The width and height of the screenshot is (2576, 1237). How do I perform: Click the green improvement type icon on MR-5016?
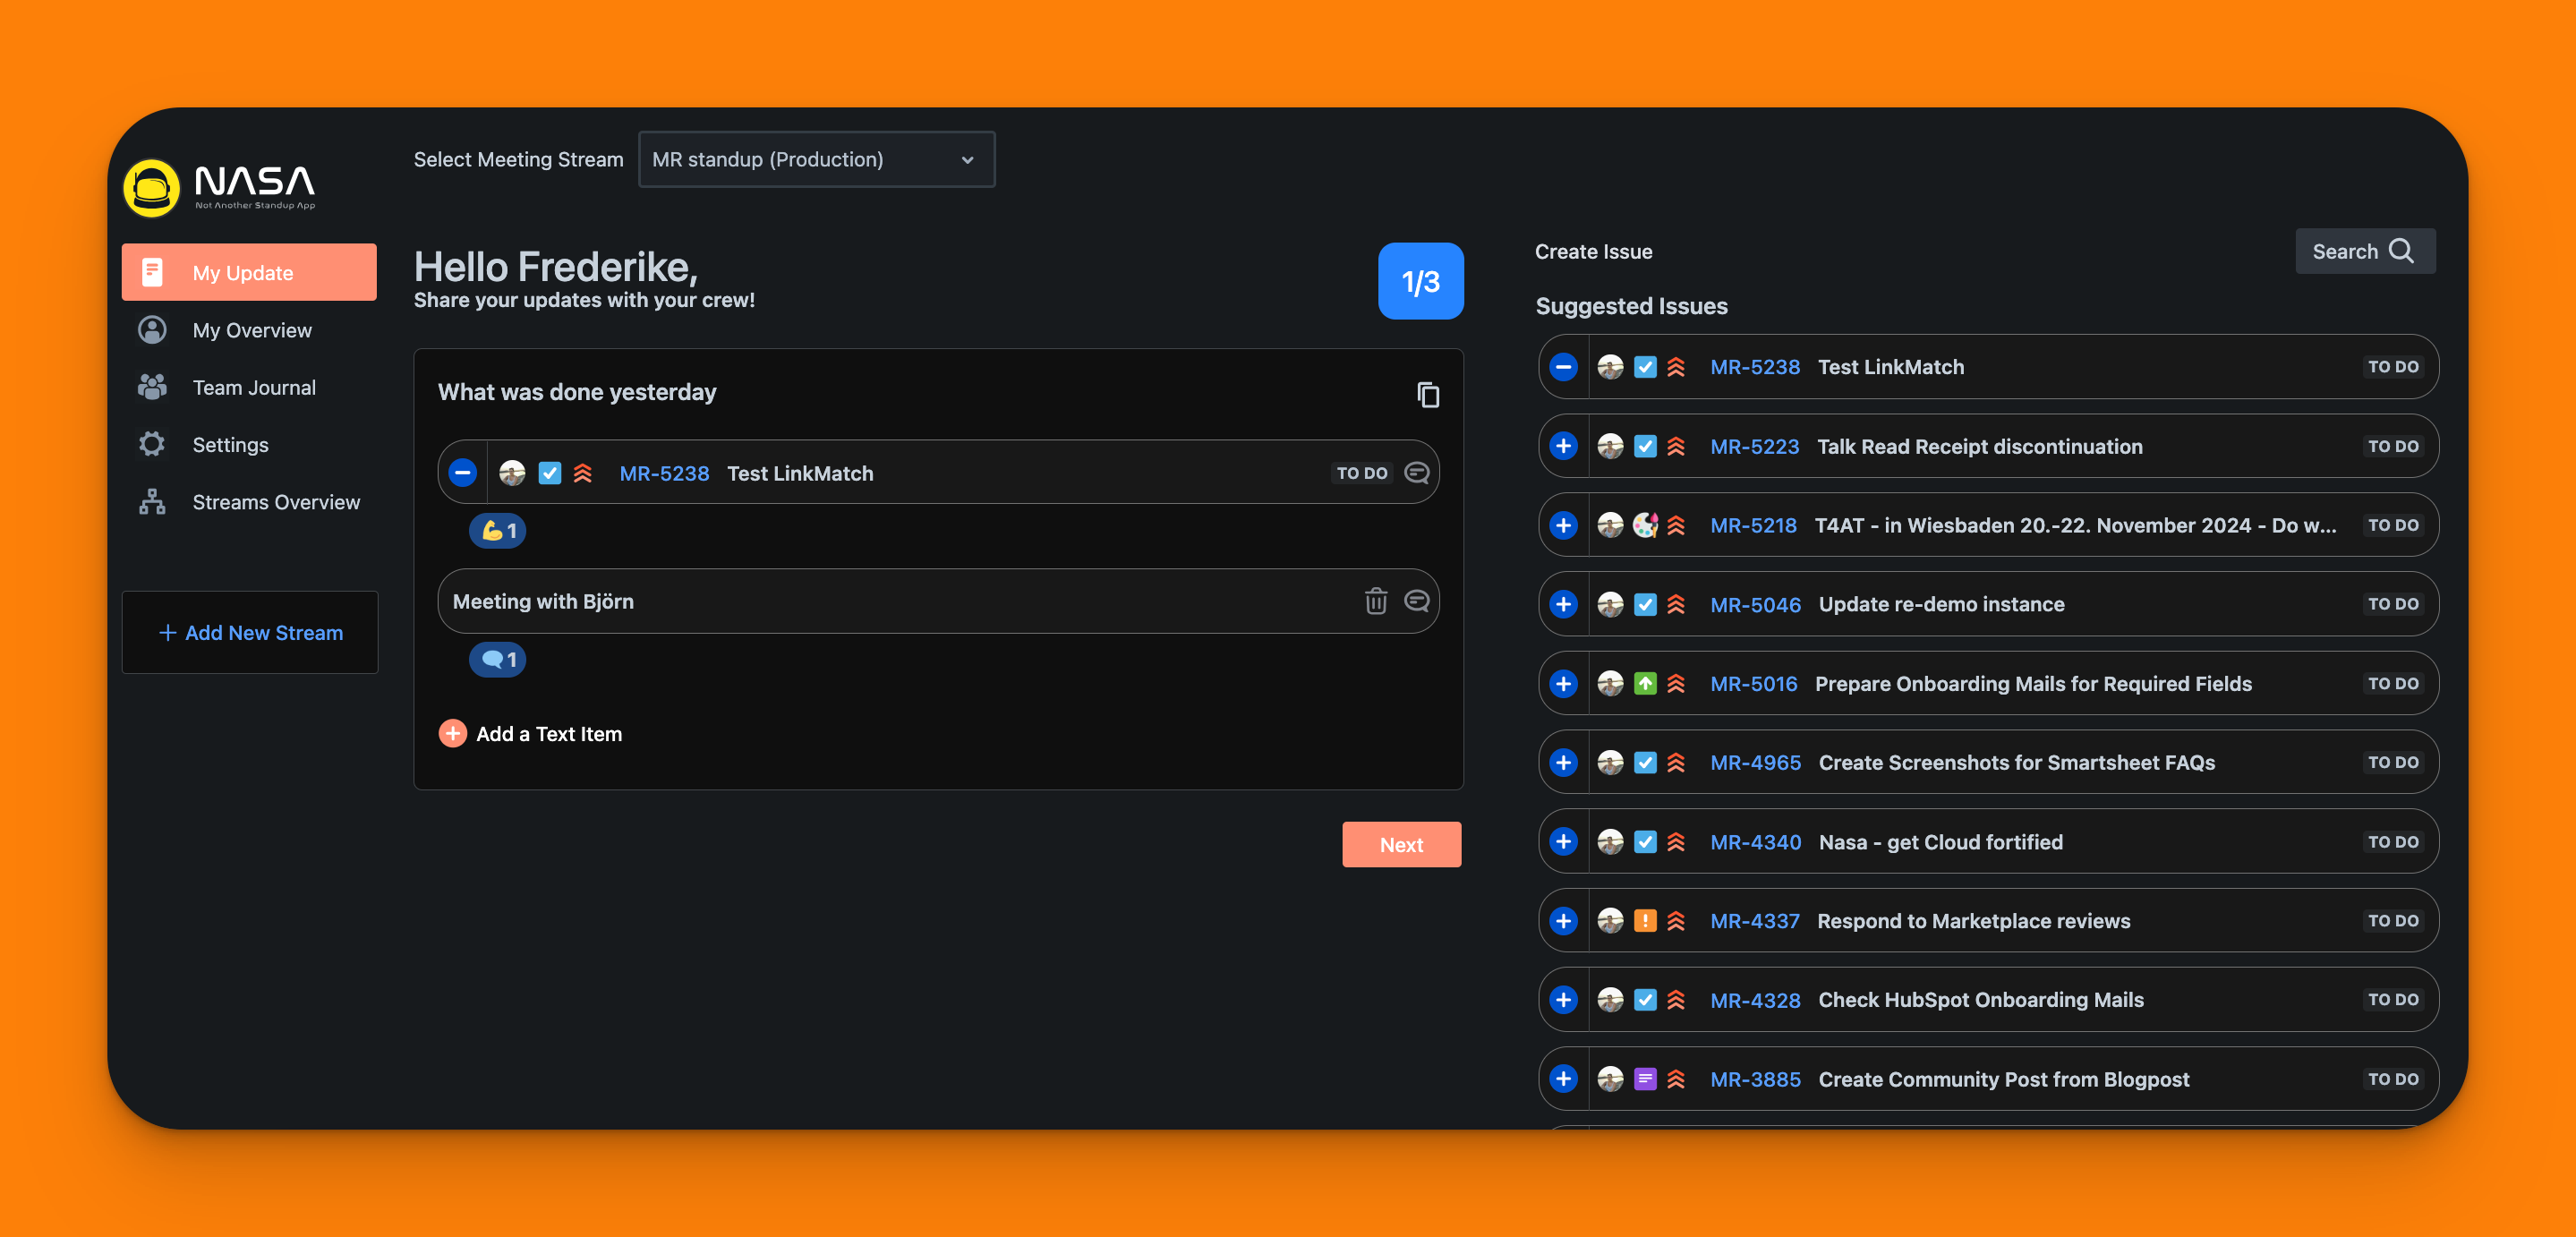coord(1645,683)
